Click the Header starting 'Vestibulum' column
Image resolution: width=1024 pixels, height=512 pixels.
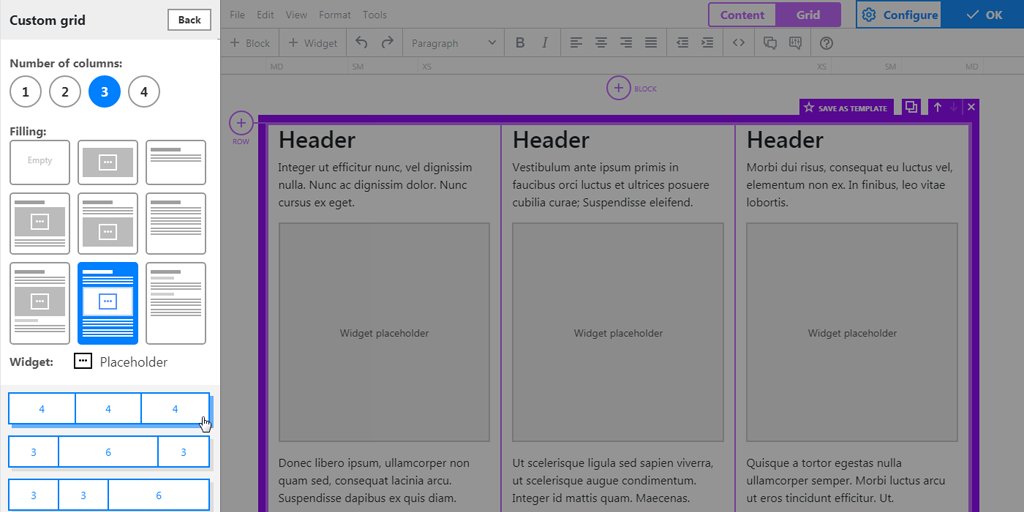(551, 140)
